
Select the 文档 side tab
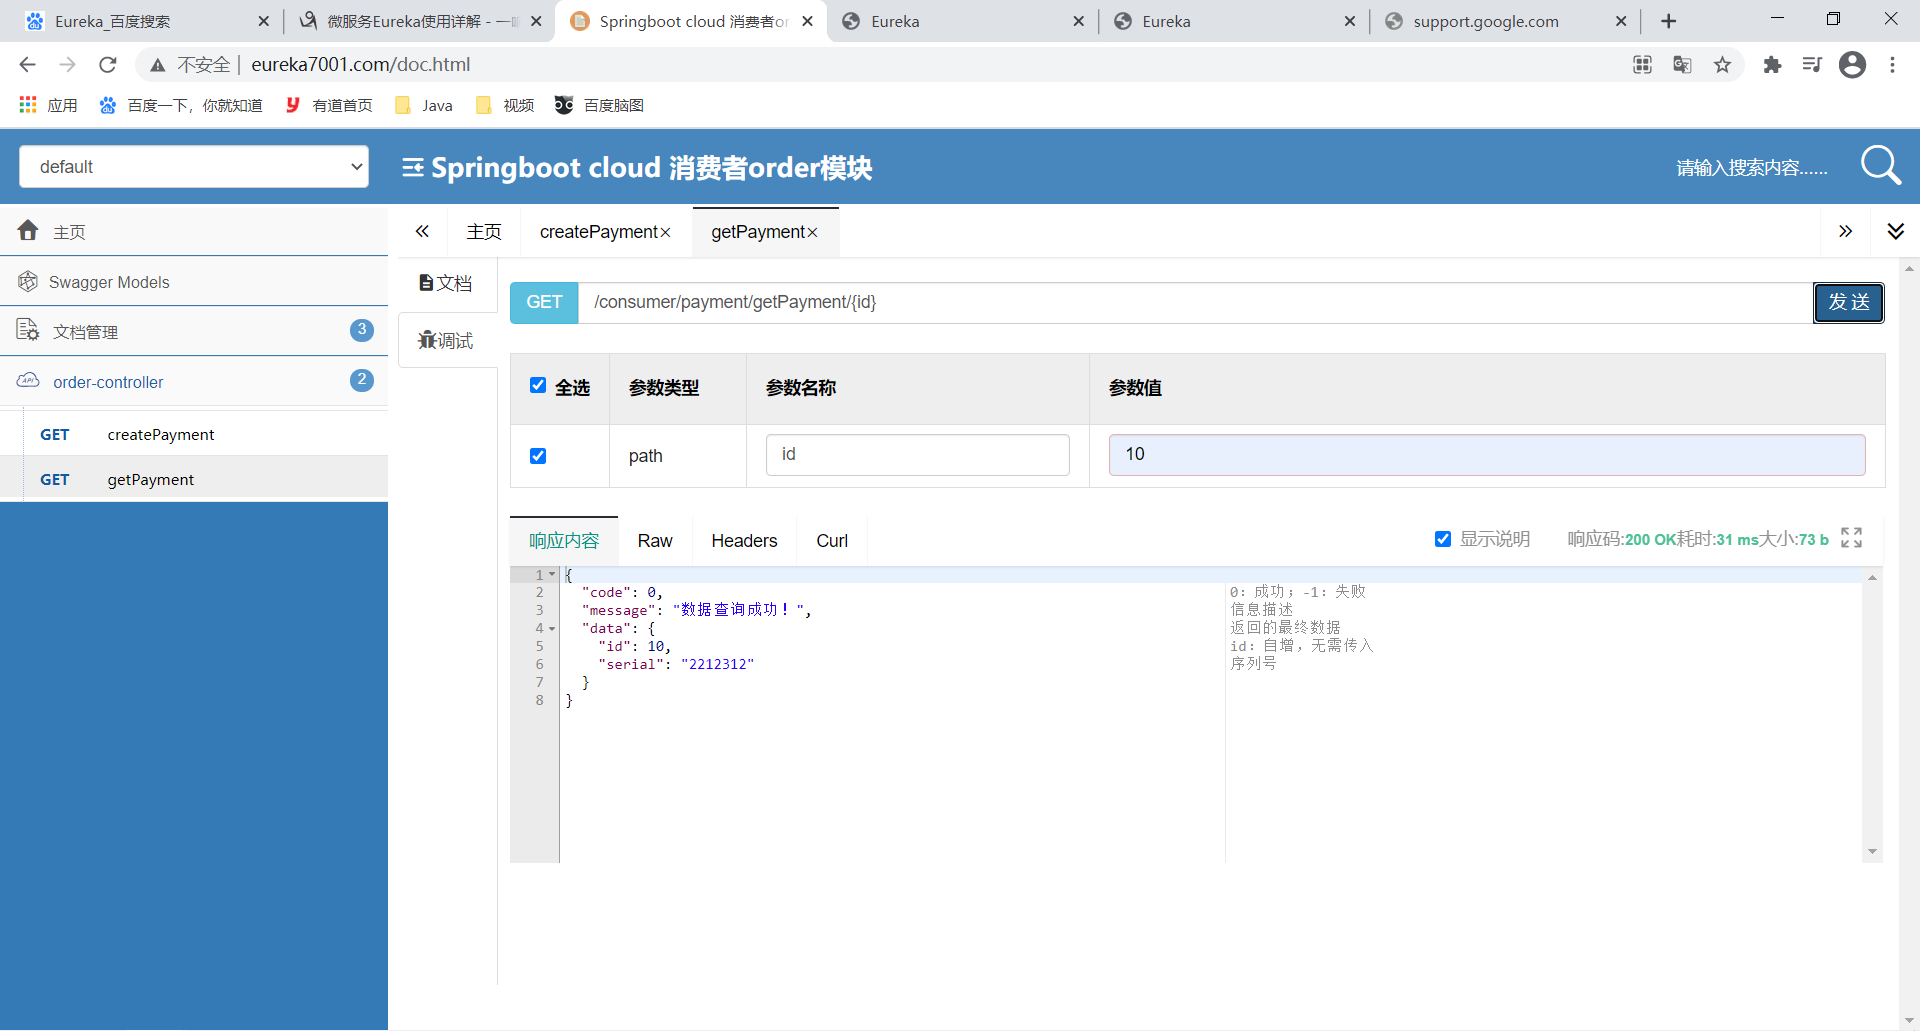tap(446, 283)
